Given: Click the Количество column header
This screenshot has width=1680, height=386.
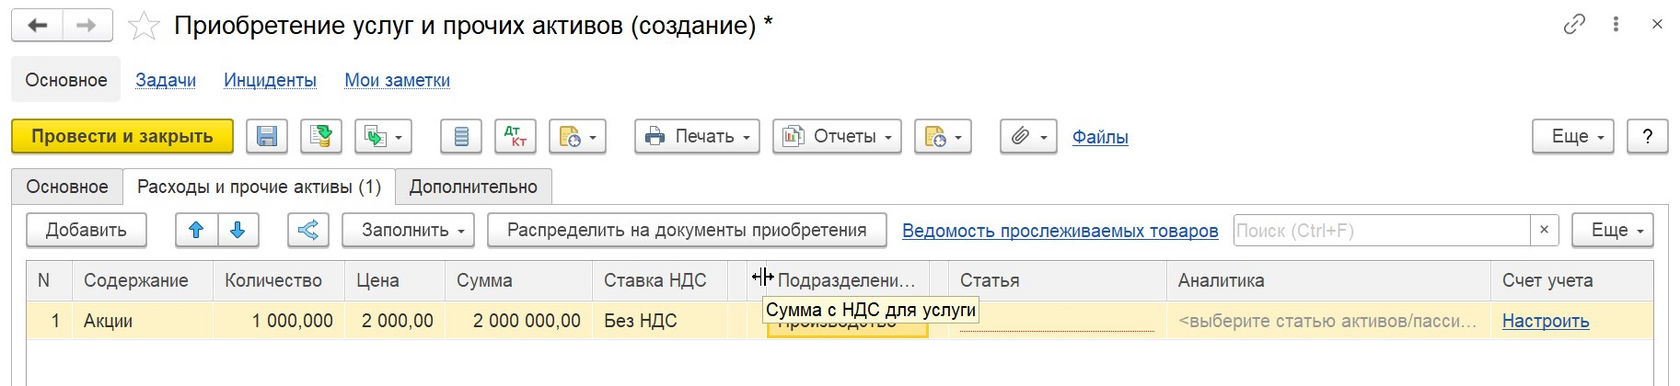Looking at the screenshot, I should point(278,281).
